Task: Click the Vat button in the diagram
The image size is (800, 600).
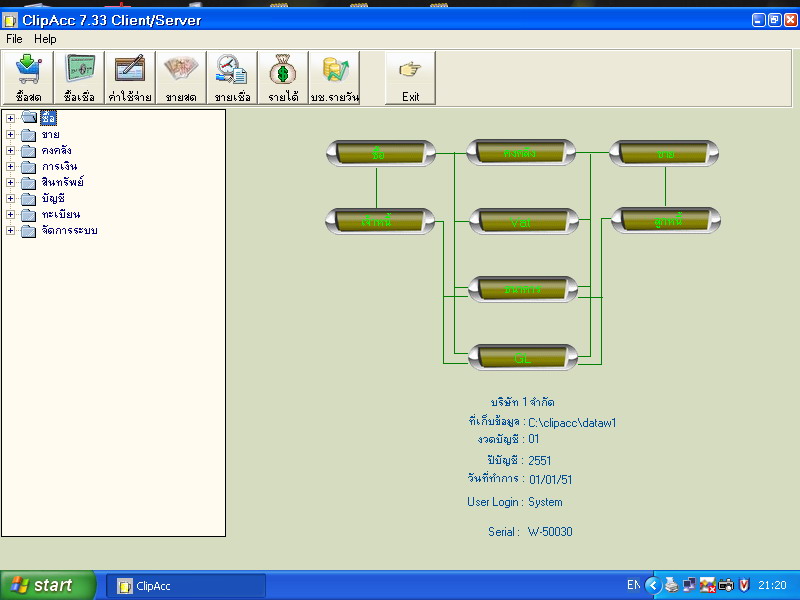Action: pos(523,222)
